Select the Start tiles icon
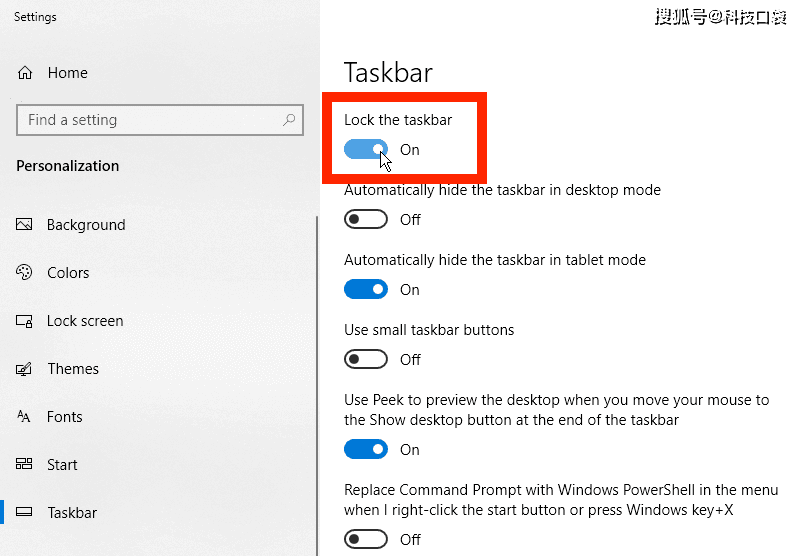 coord(24,464)
